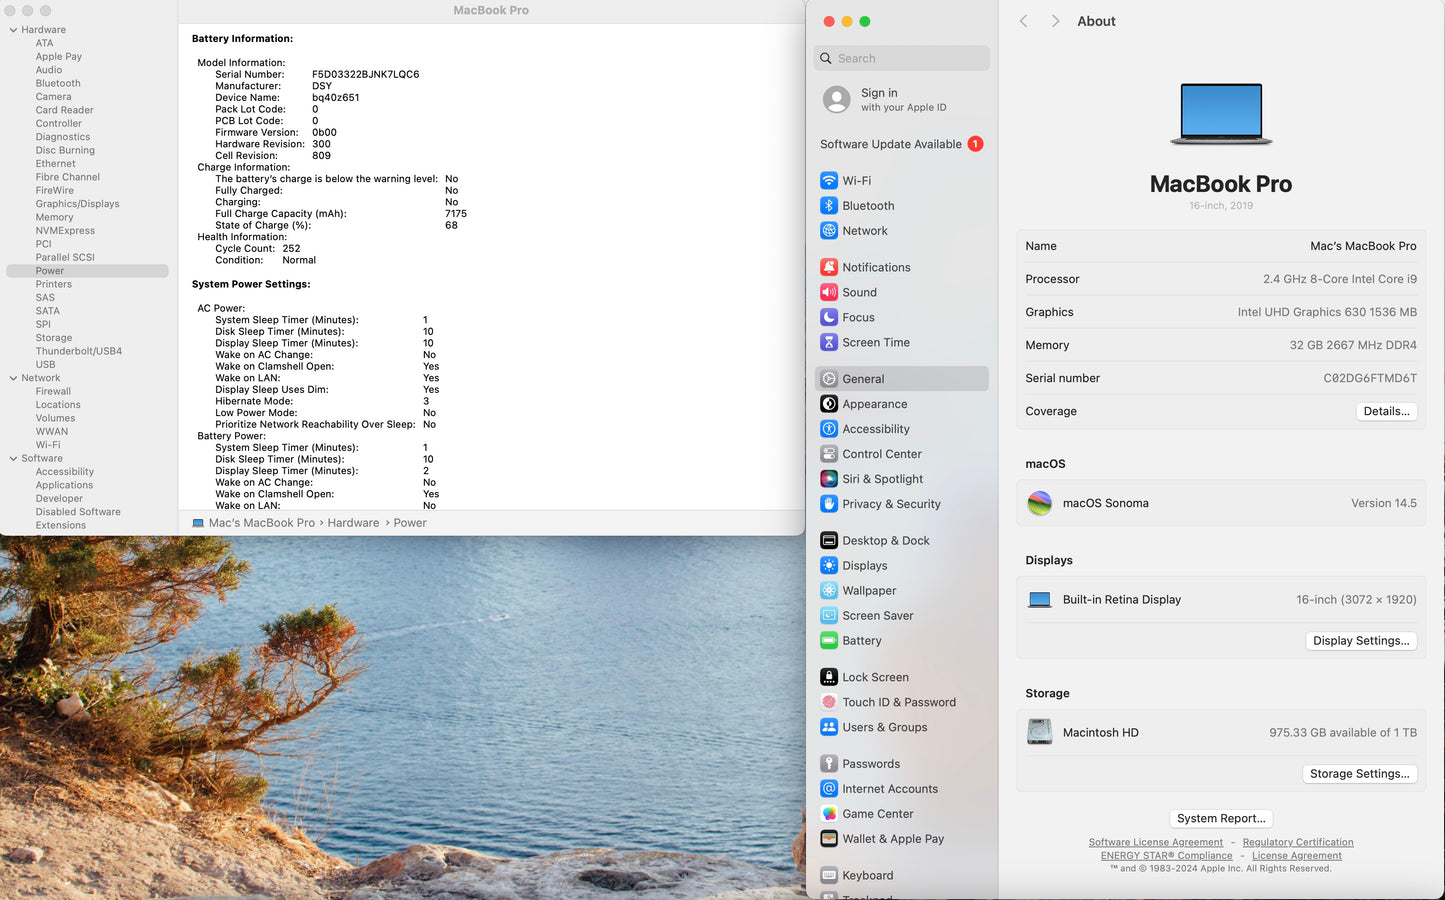Click the coverage Details button

pos(1386,412)
